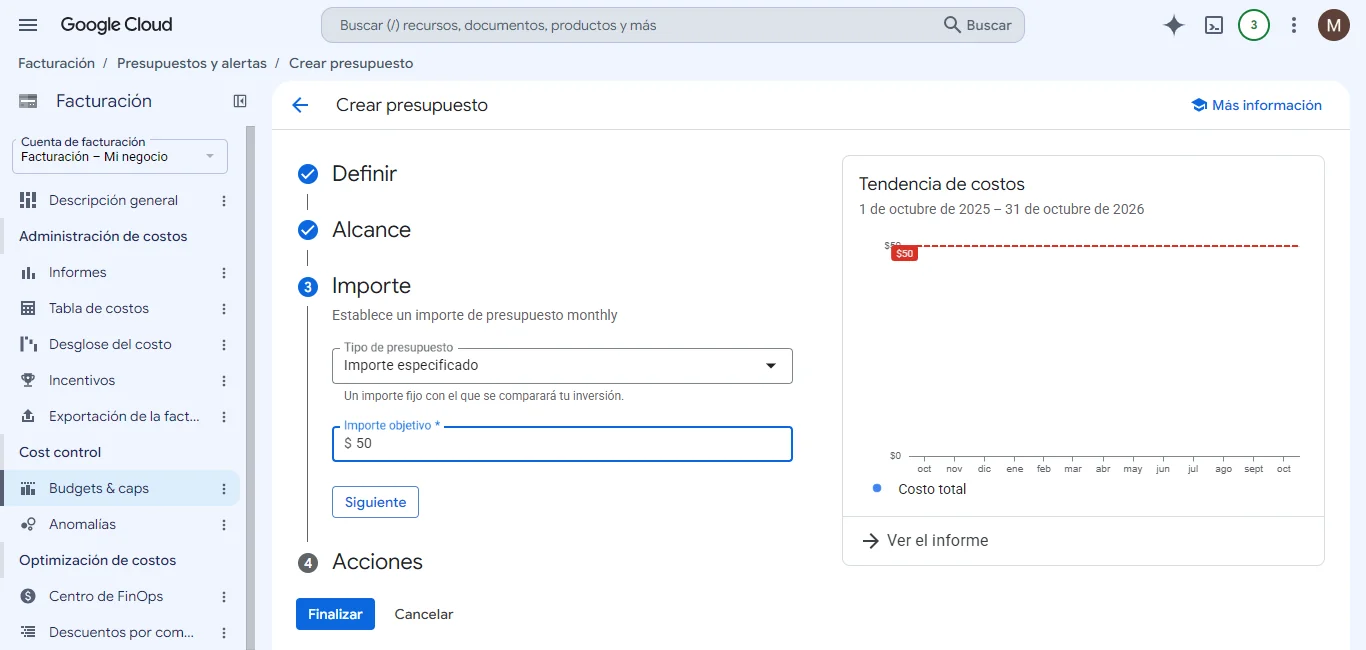Open more options for Exportación de la facturación
The width and height of the screenshot is (1366, 650).
coord(224,417)
